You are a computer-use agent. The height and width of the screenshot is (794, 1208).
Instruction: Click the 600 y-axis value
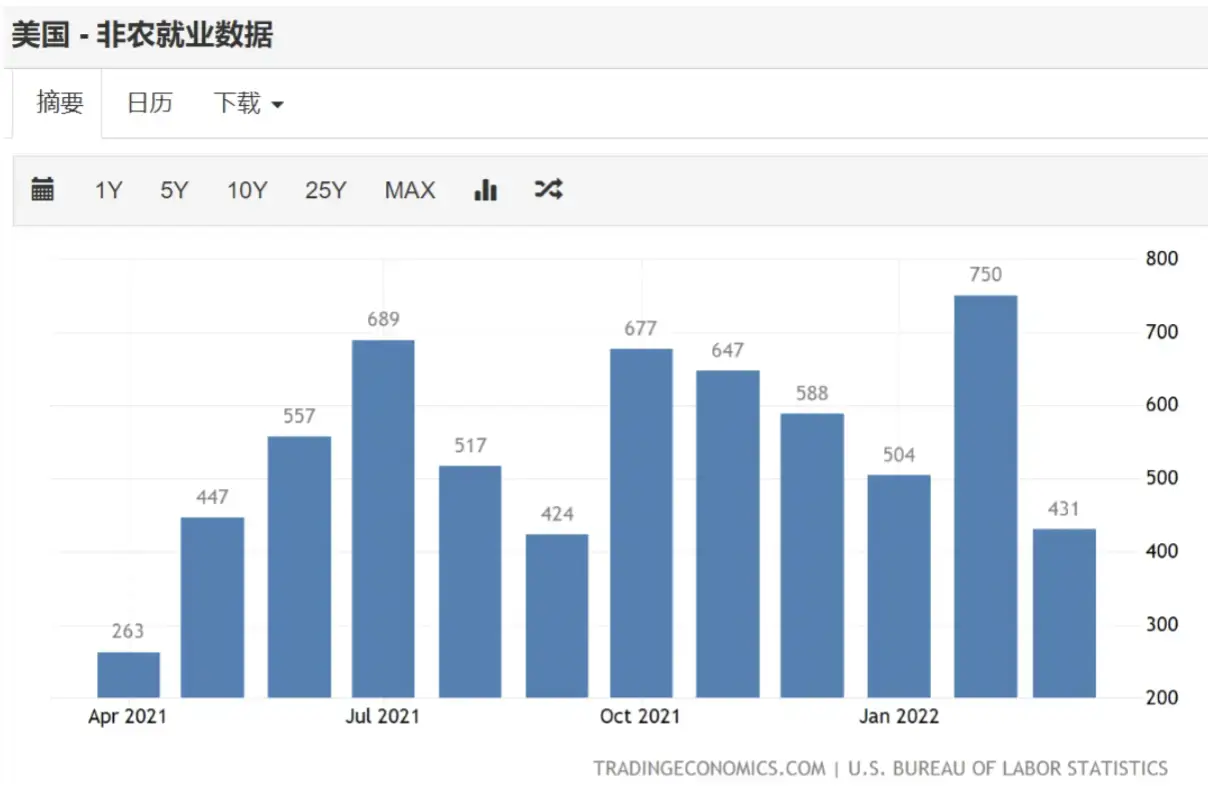point(1162,405)
